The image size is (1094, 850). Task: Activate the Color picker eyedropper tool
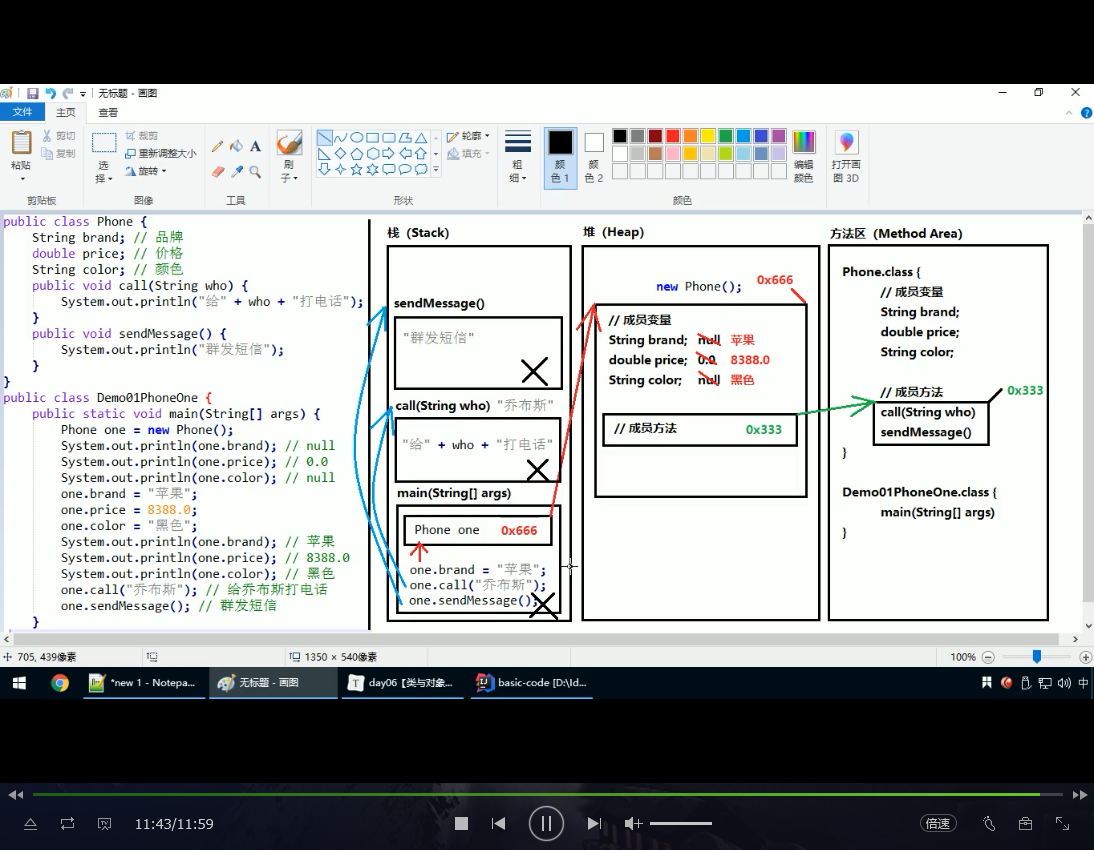click(x=237, y=172)
